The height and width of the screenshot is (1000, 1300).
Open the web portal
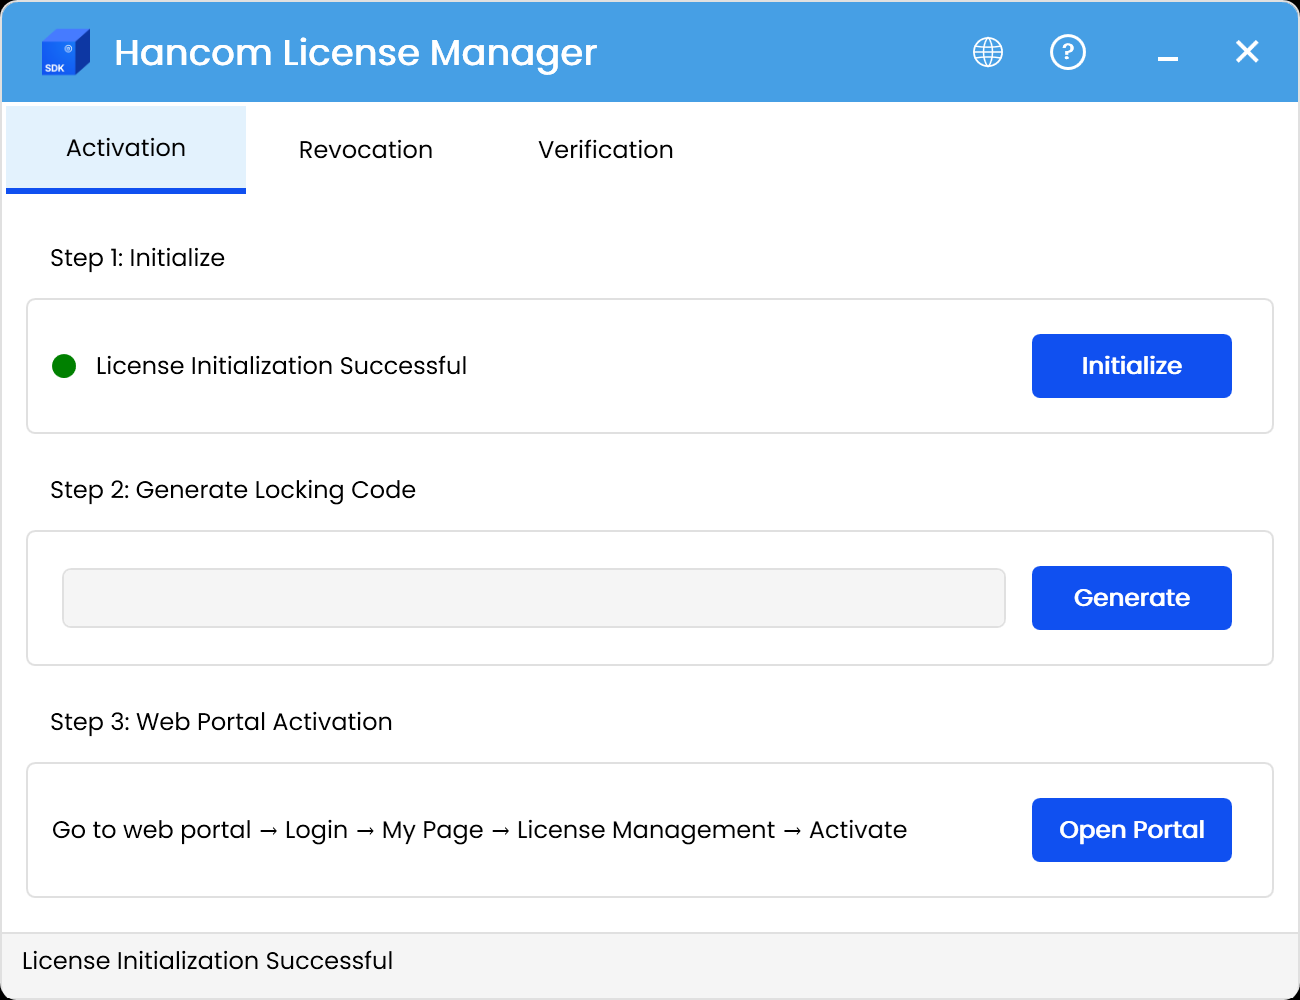(x=1131, y=829)
